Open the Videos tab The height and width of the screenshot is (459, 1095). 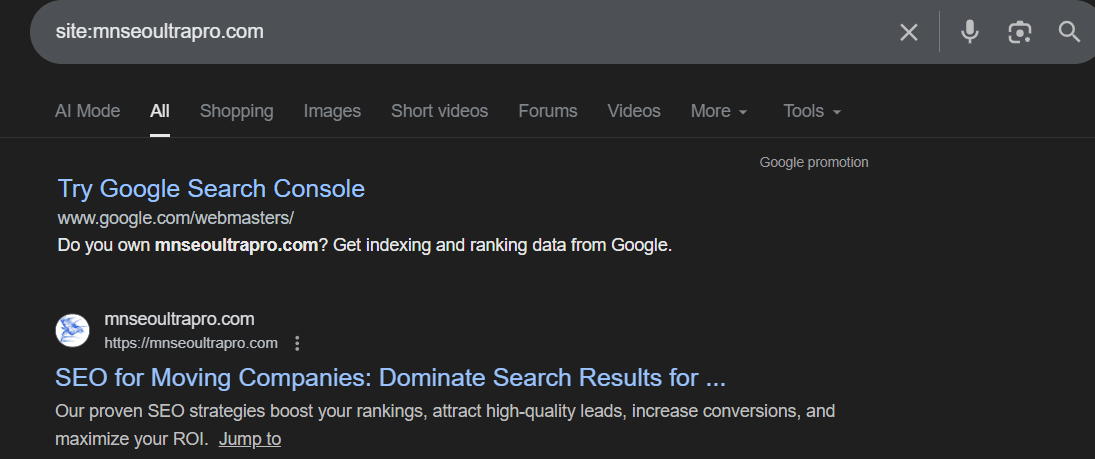coord(634,111)
